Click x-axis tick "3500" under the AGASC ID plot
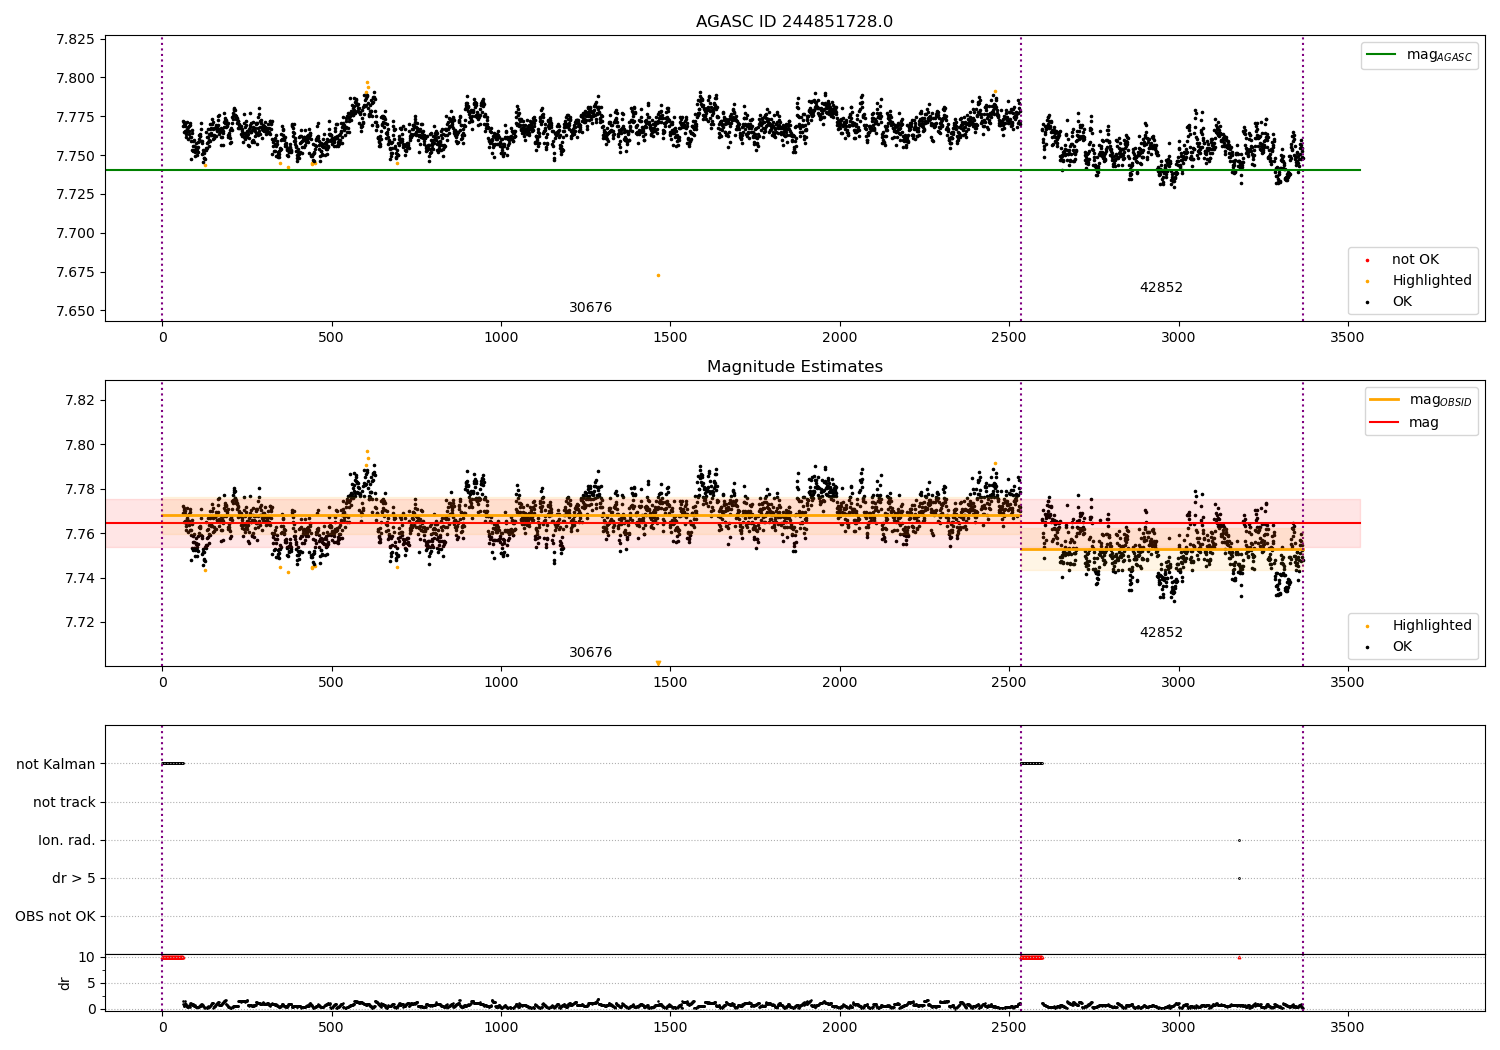The width and height of the screenshot is (1500, 1050). coord(1348,337)
